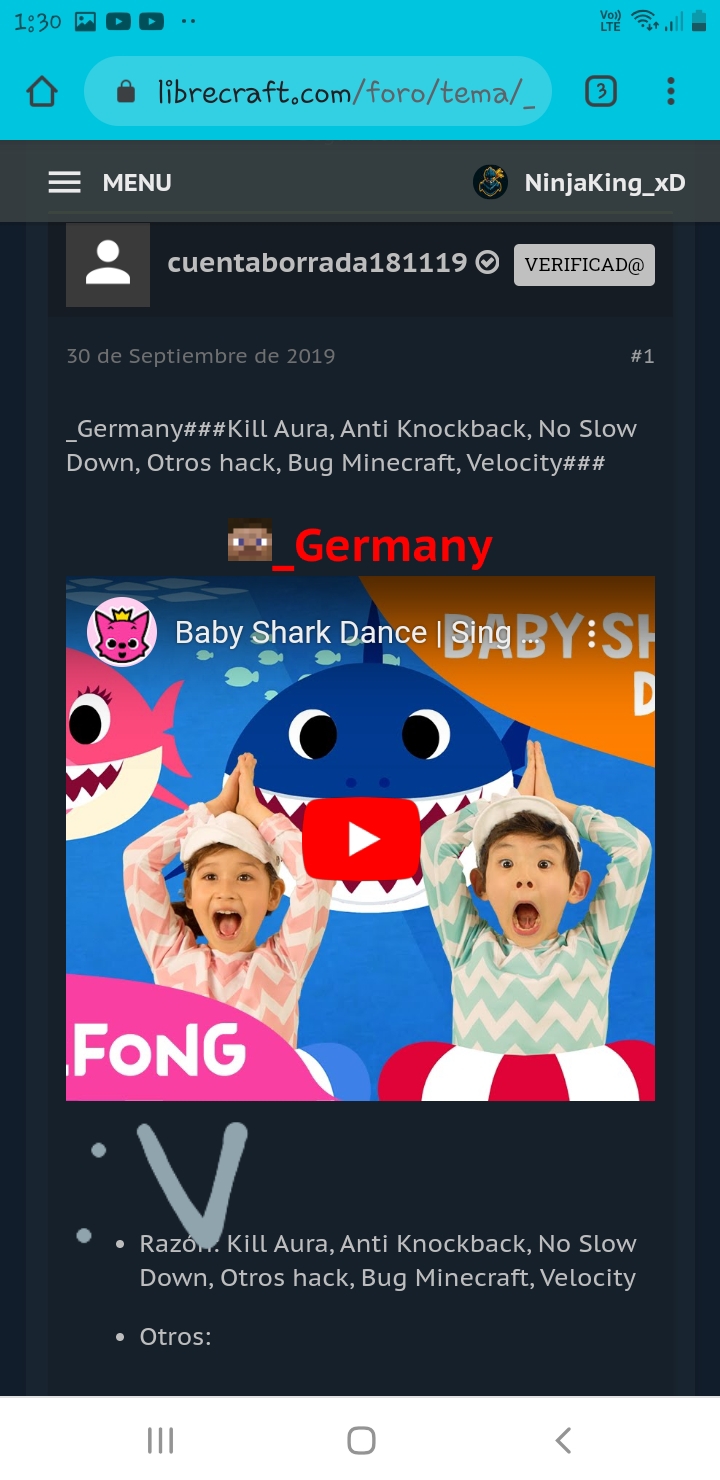Tap the browser home icon
This screenshot has height=1480, width=720.
[x=42, y=92]
